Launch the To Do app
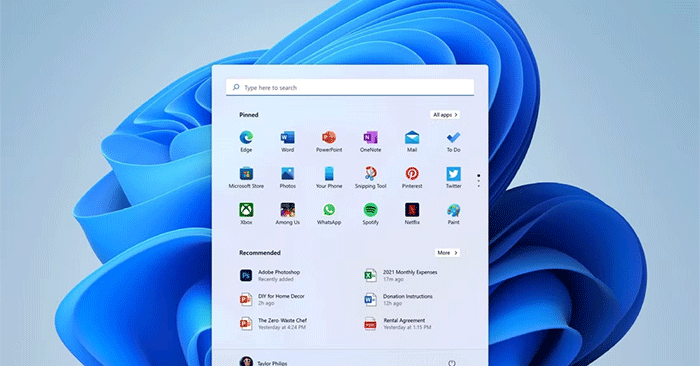This screenshot has width=700, height=366. [x=454, y=141]
